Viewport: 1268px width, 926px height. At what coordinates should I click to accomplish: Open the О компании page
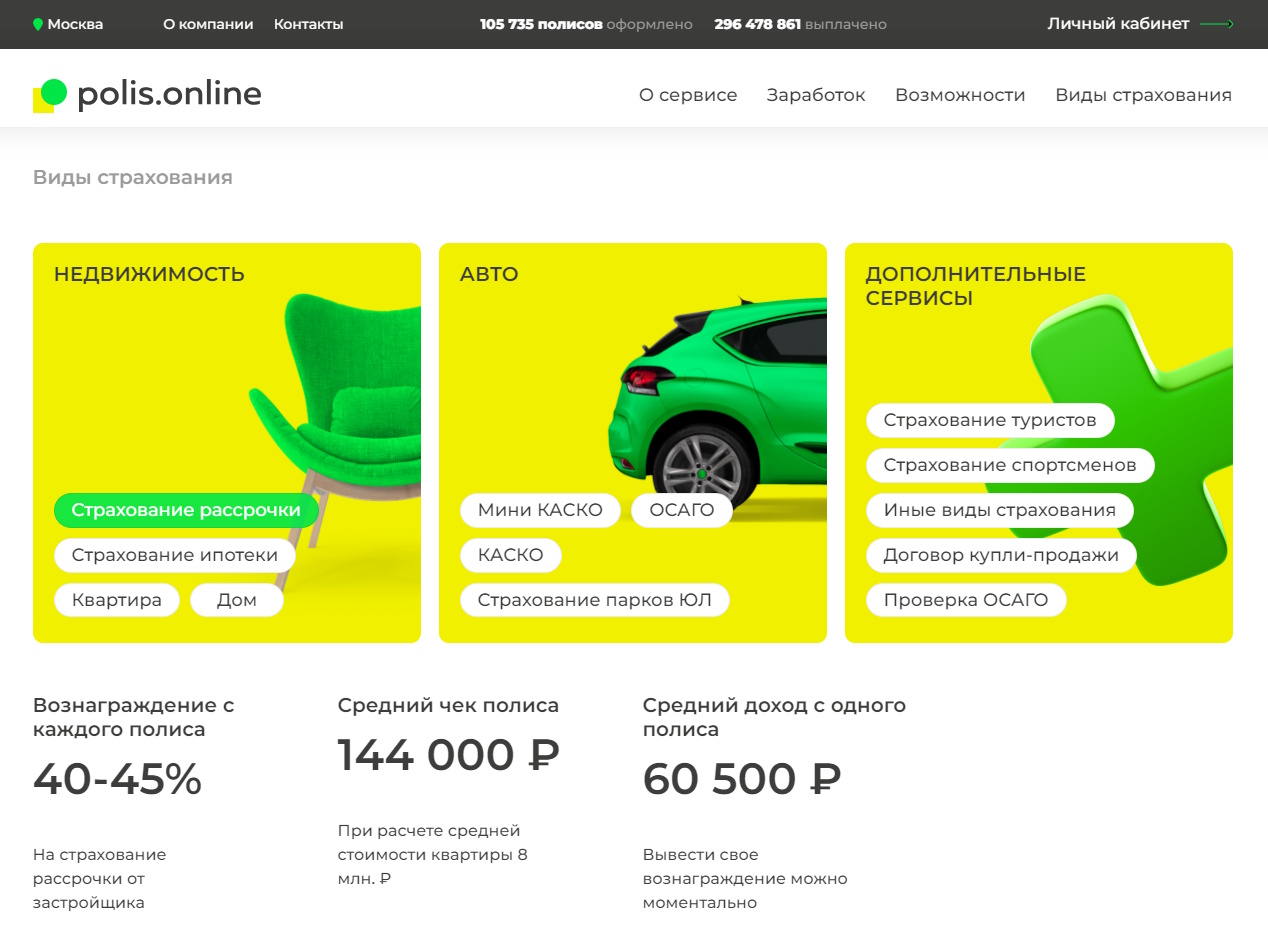pyautogui.click(x=208, y=24)
